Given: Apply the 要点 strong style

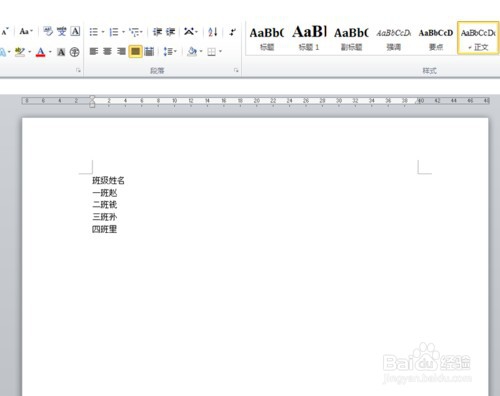Looking at the screenshot, I should point(436,38).
